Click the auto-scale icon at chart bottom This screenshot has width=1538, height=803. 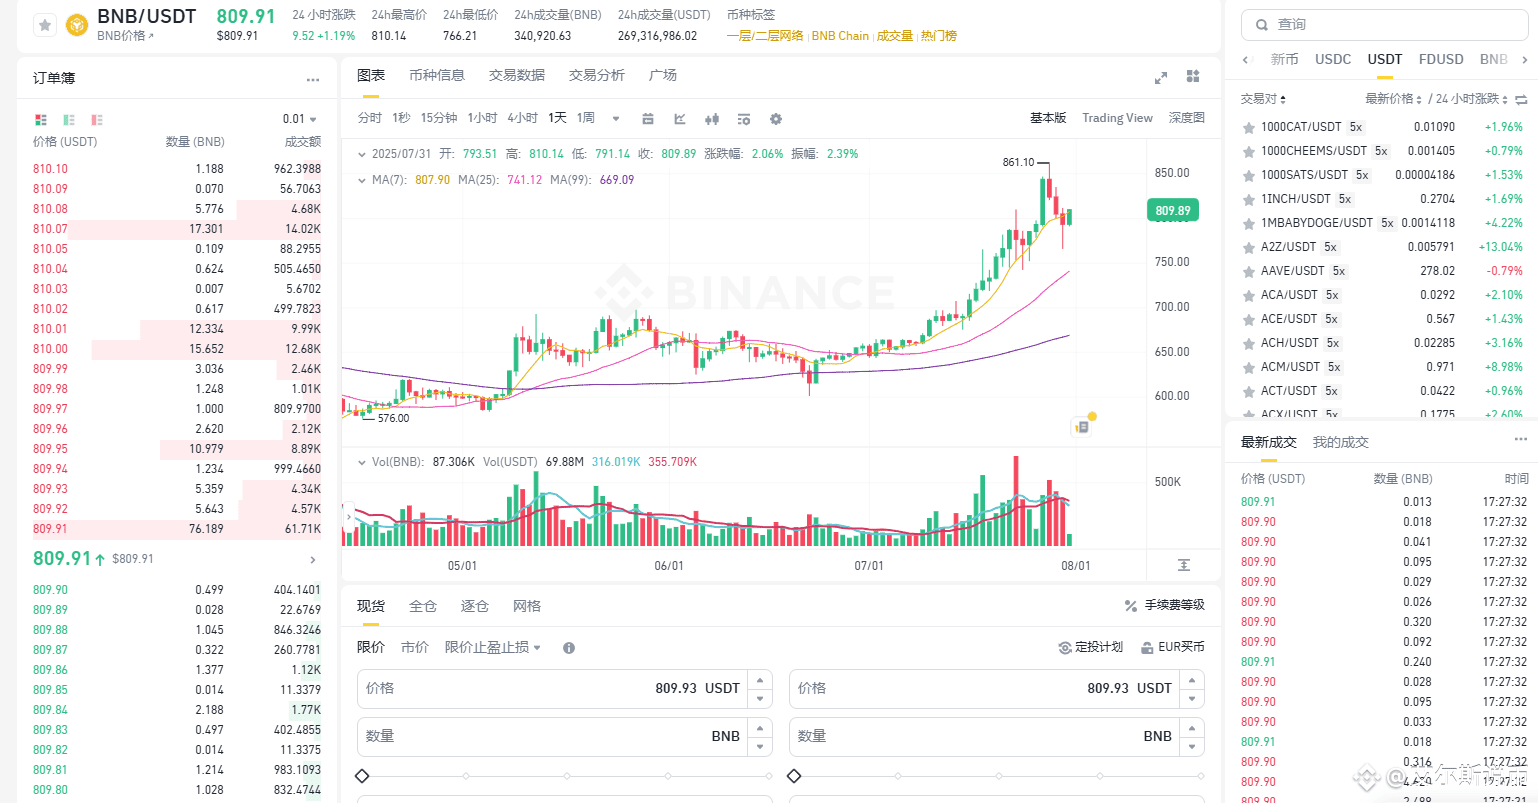tap(1184, 565)
